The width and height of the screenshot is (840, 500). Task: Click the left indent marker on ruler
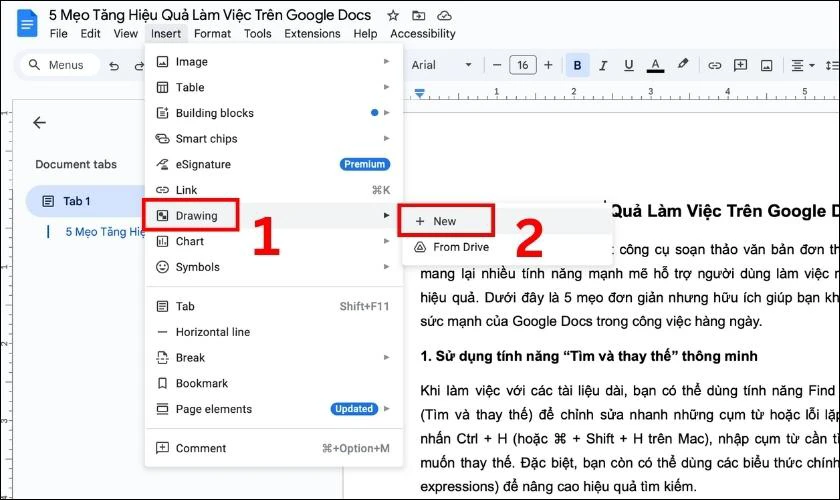tap(419, 94)
